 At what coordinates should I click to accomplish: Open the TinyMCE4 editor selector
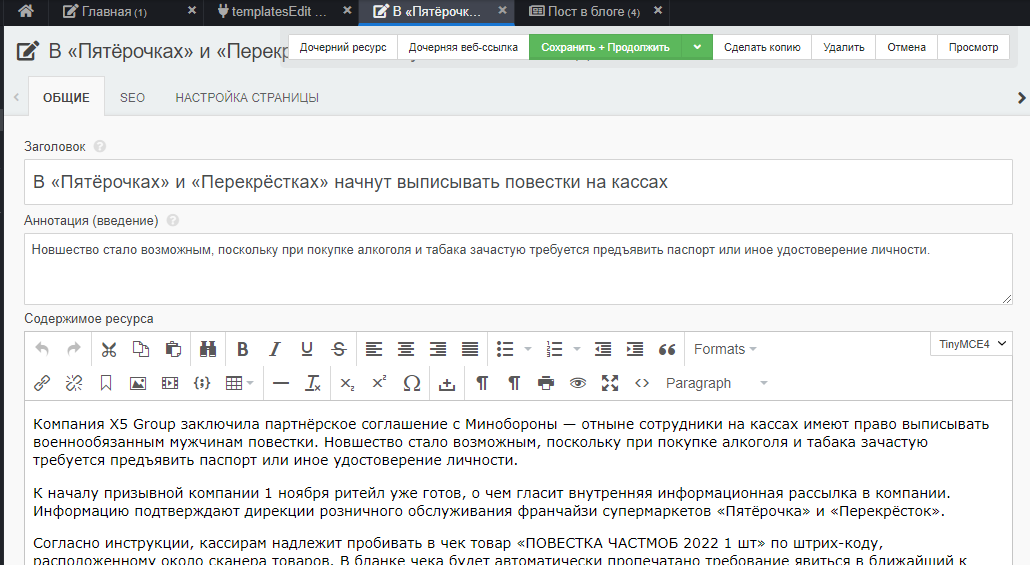972,344
